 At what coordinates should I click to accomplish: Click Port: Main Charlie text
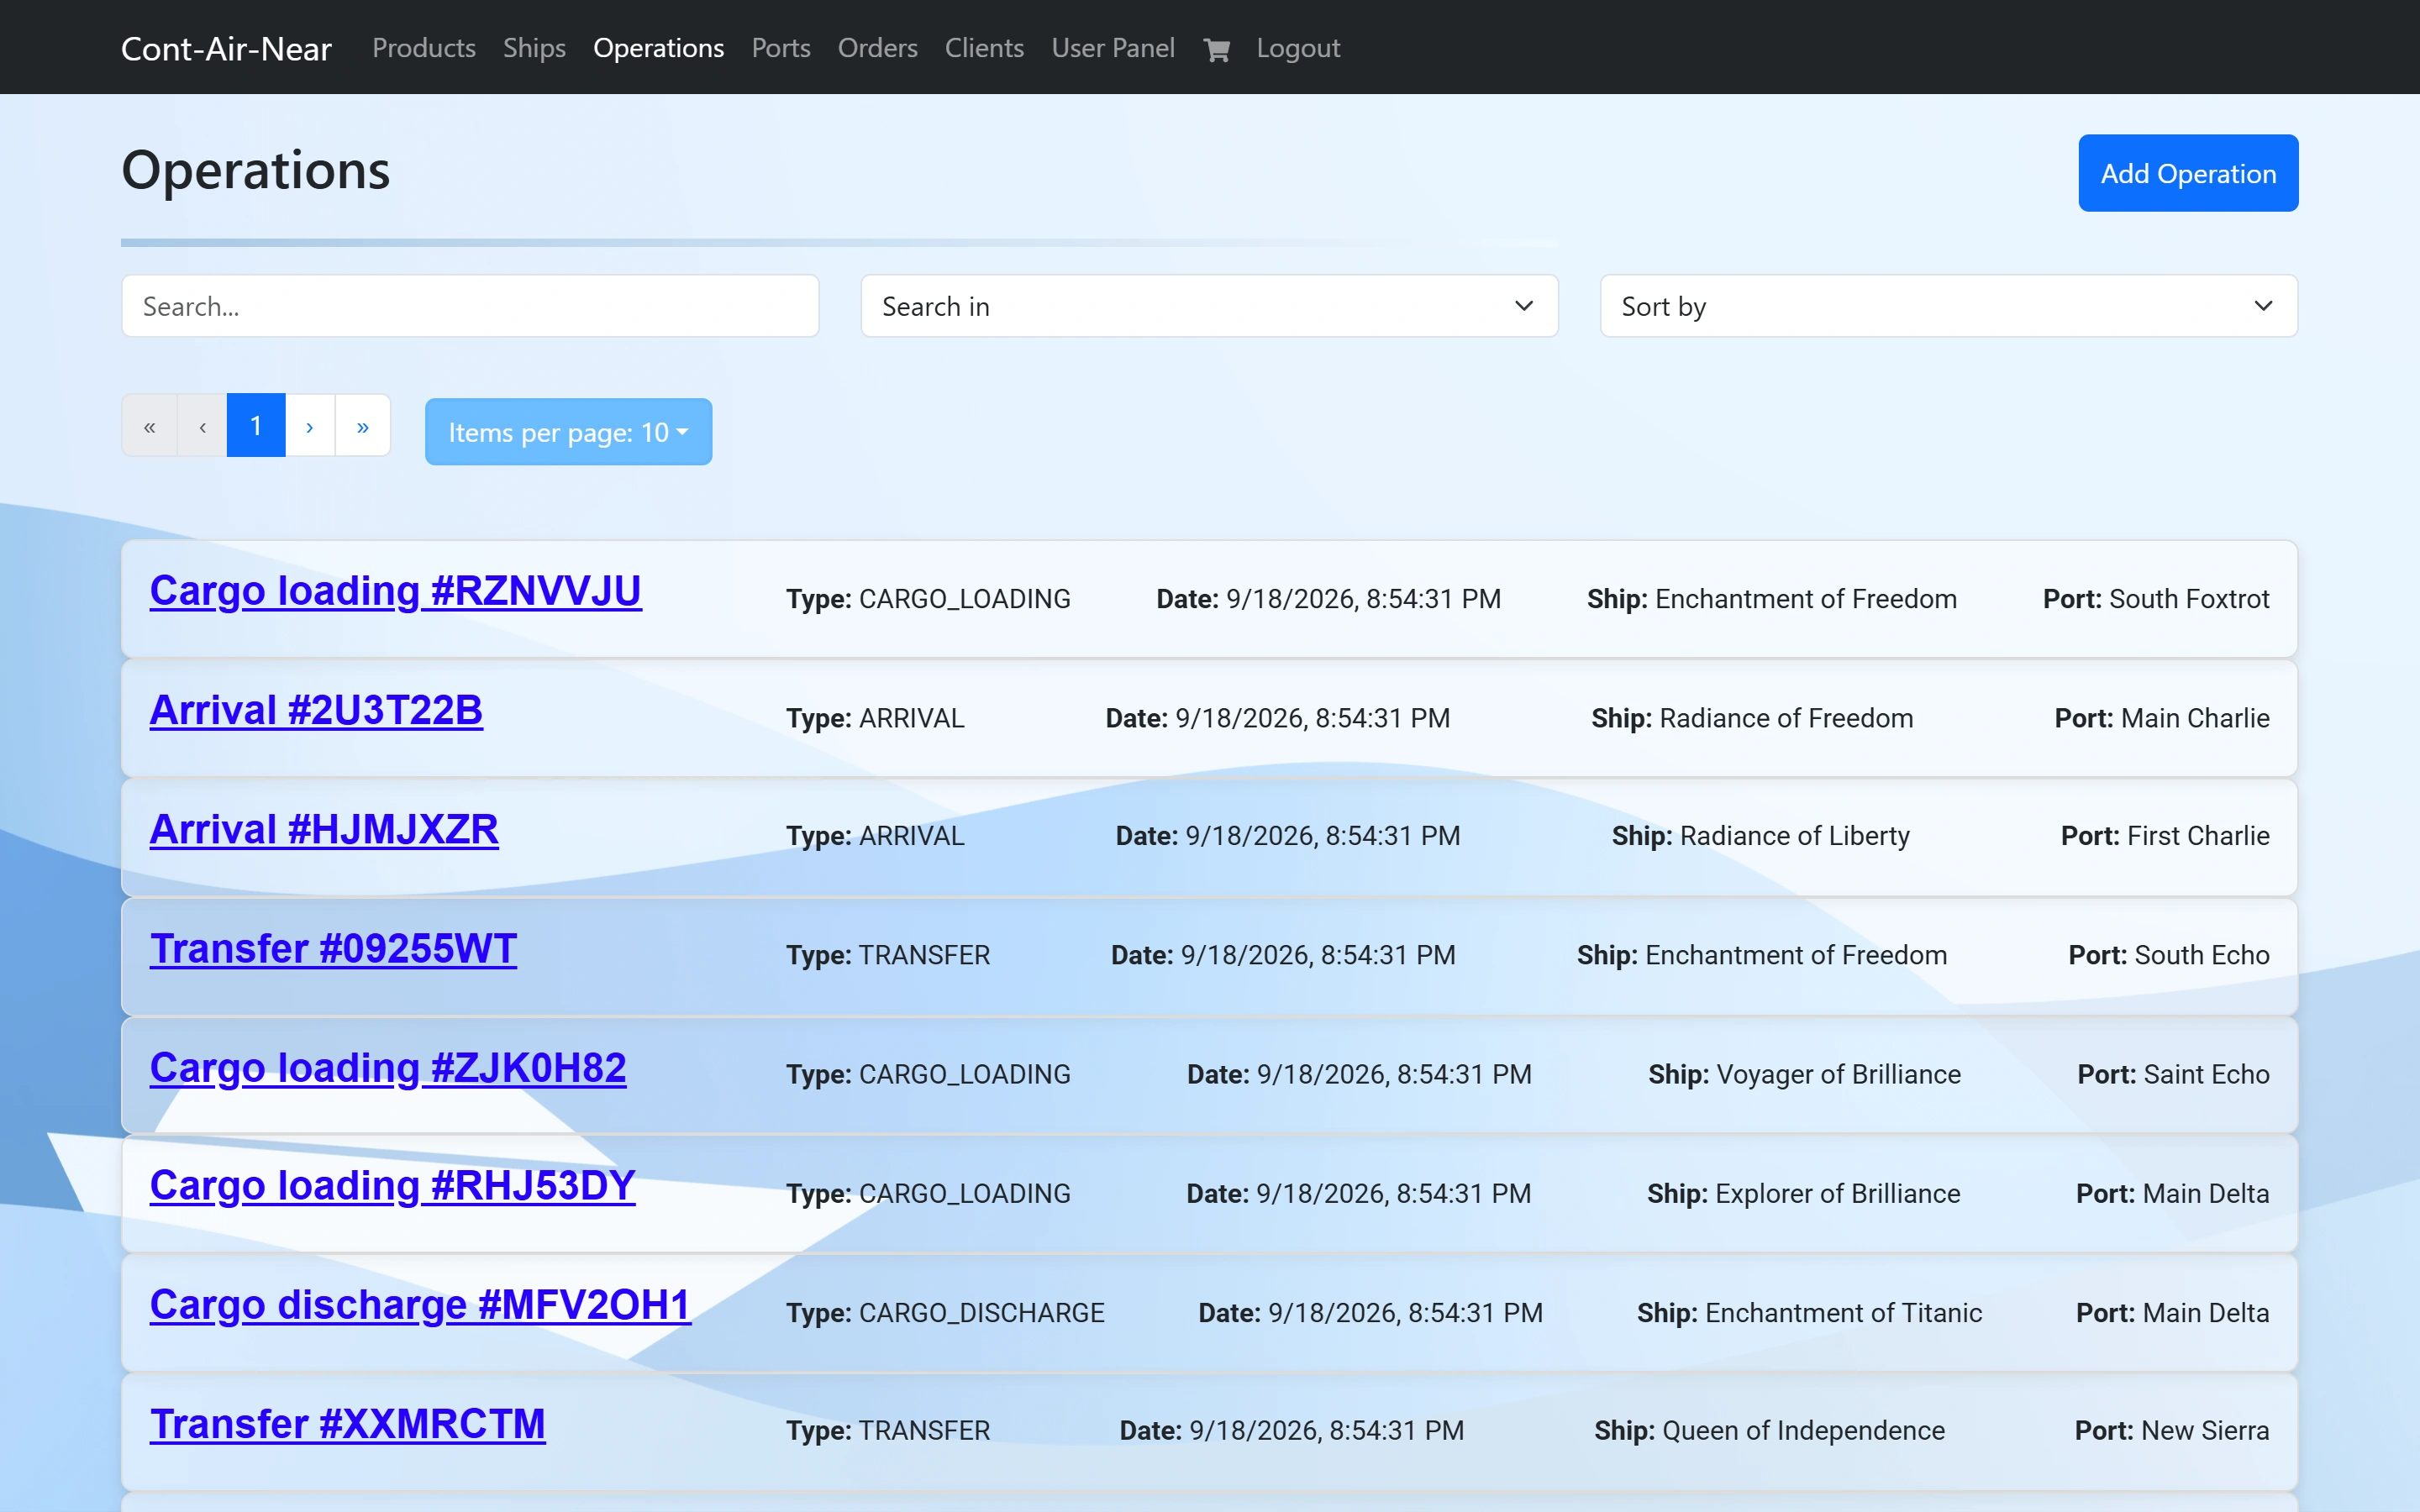tap(2162, 718)
